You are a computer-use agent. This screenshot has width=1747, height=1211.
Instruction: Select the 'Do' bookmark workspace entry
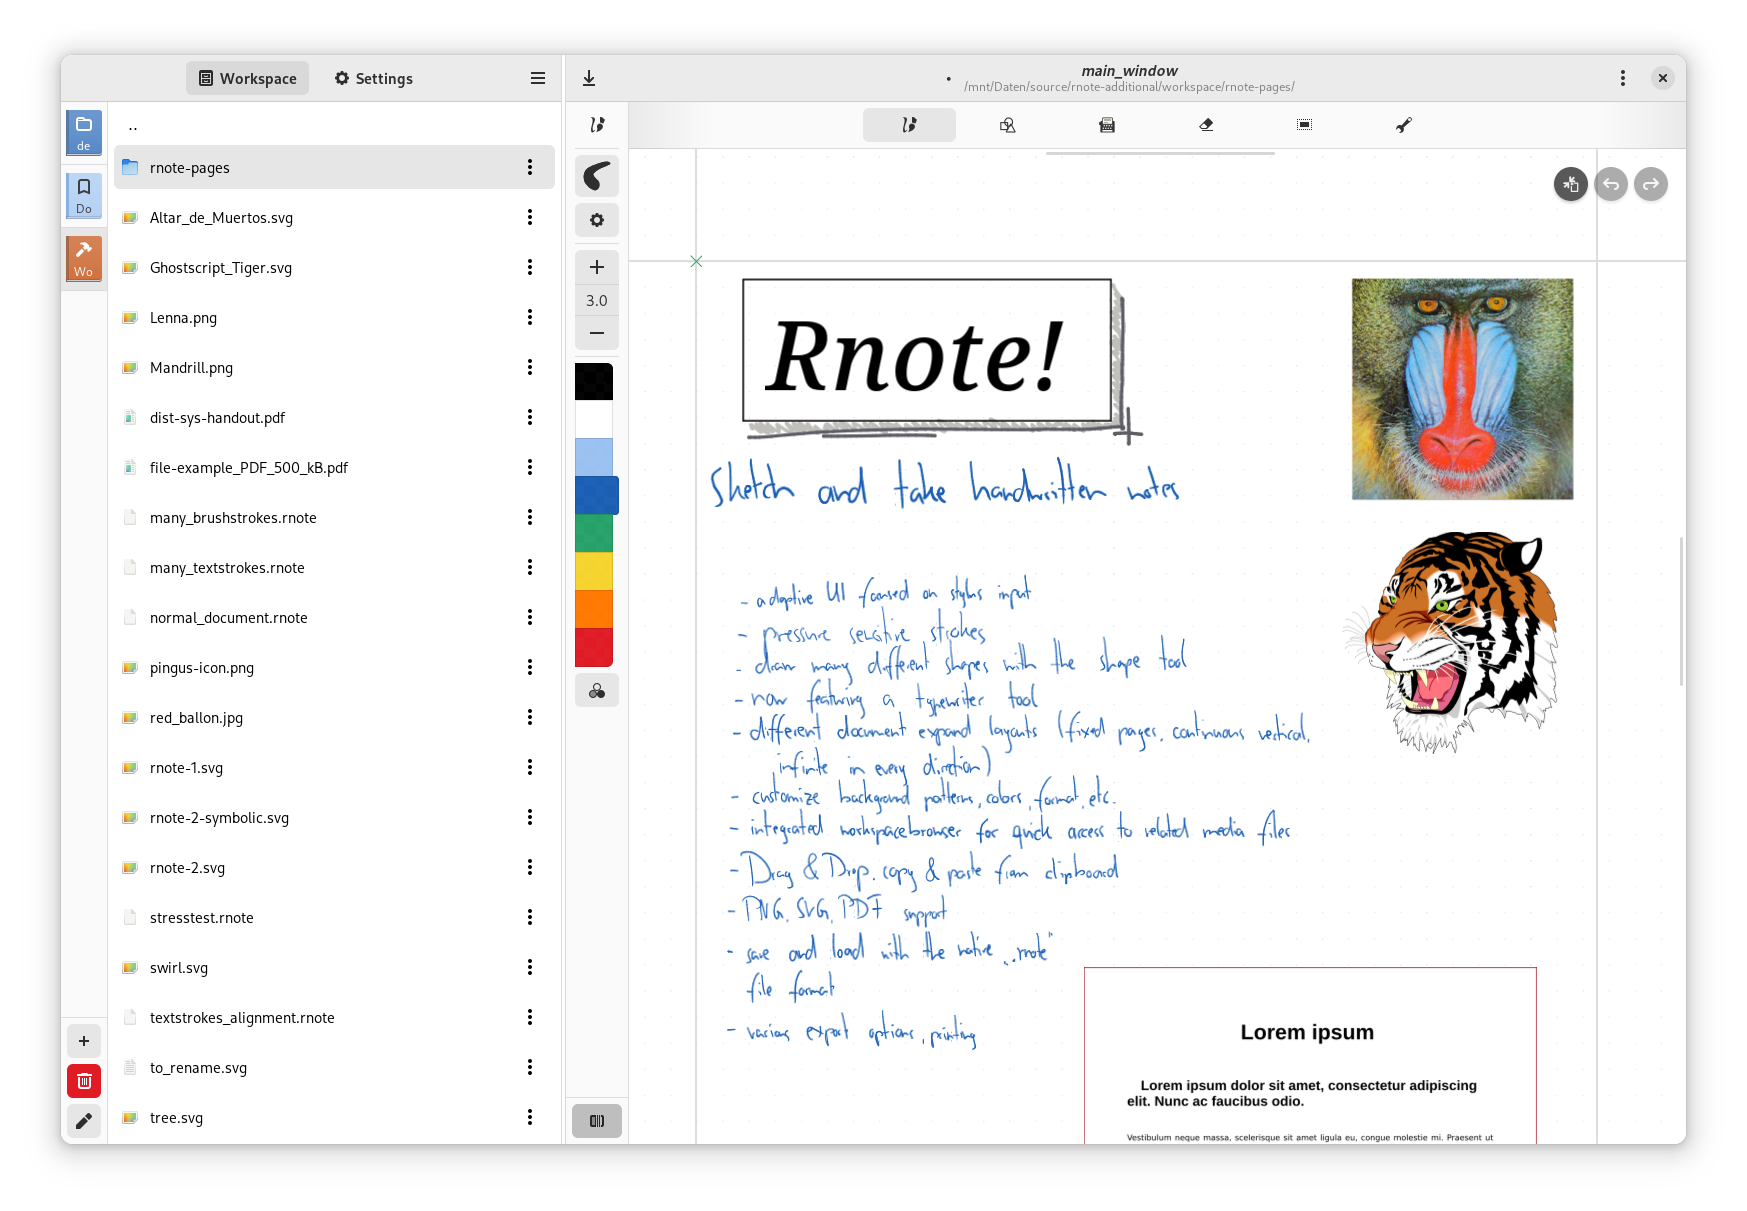pos(84,195)
